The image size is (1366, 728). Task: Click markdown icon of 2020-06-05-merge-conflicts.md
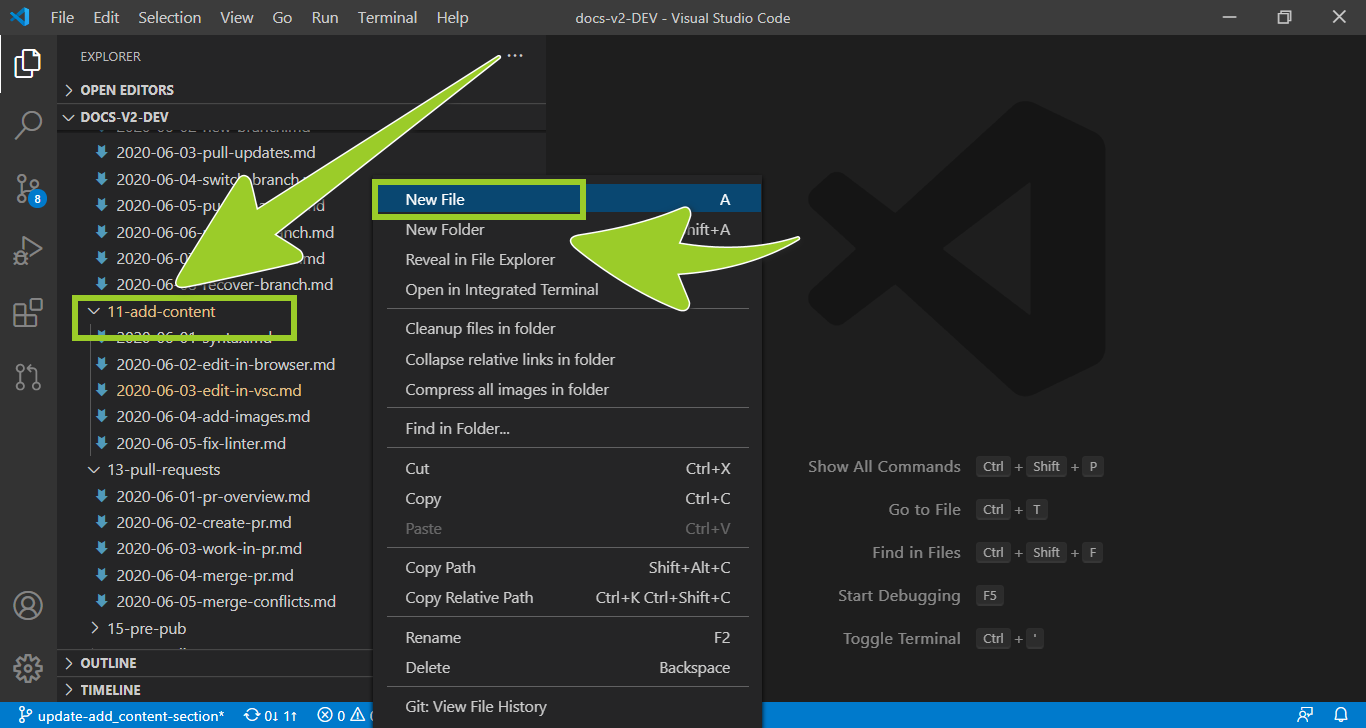click(x=101, y=602)
